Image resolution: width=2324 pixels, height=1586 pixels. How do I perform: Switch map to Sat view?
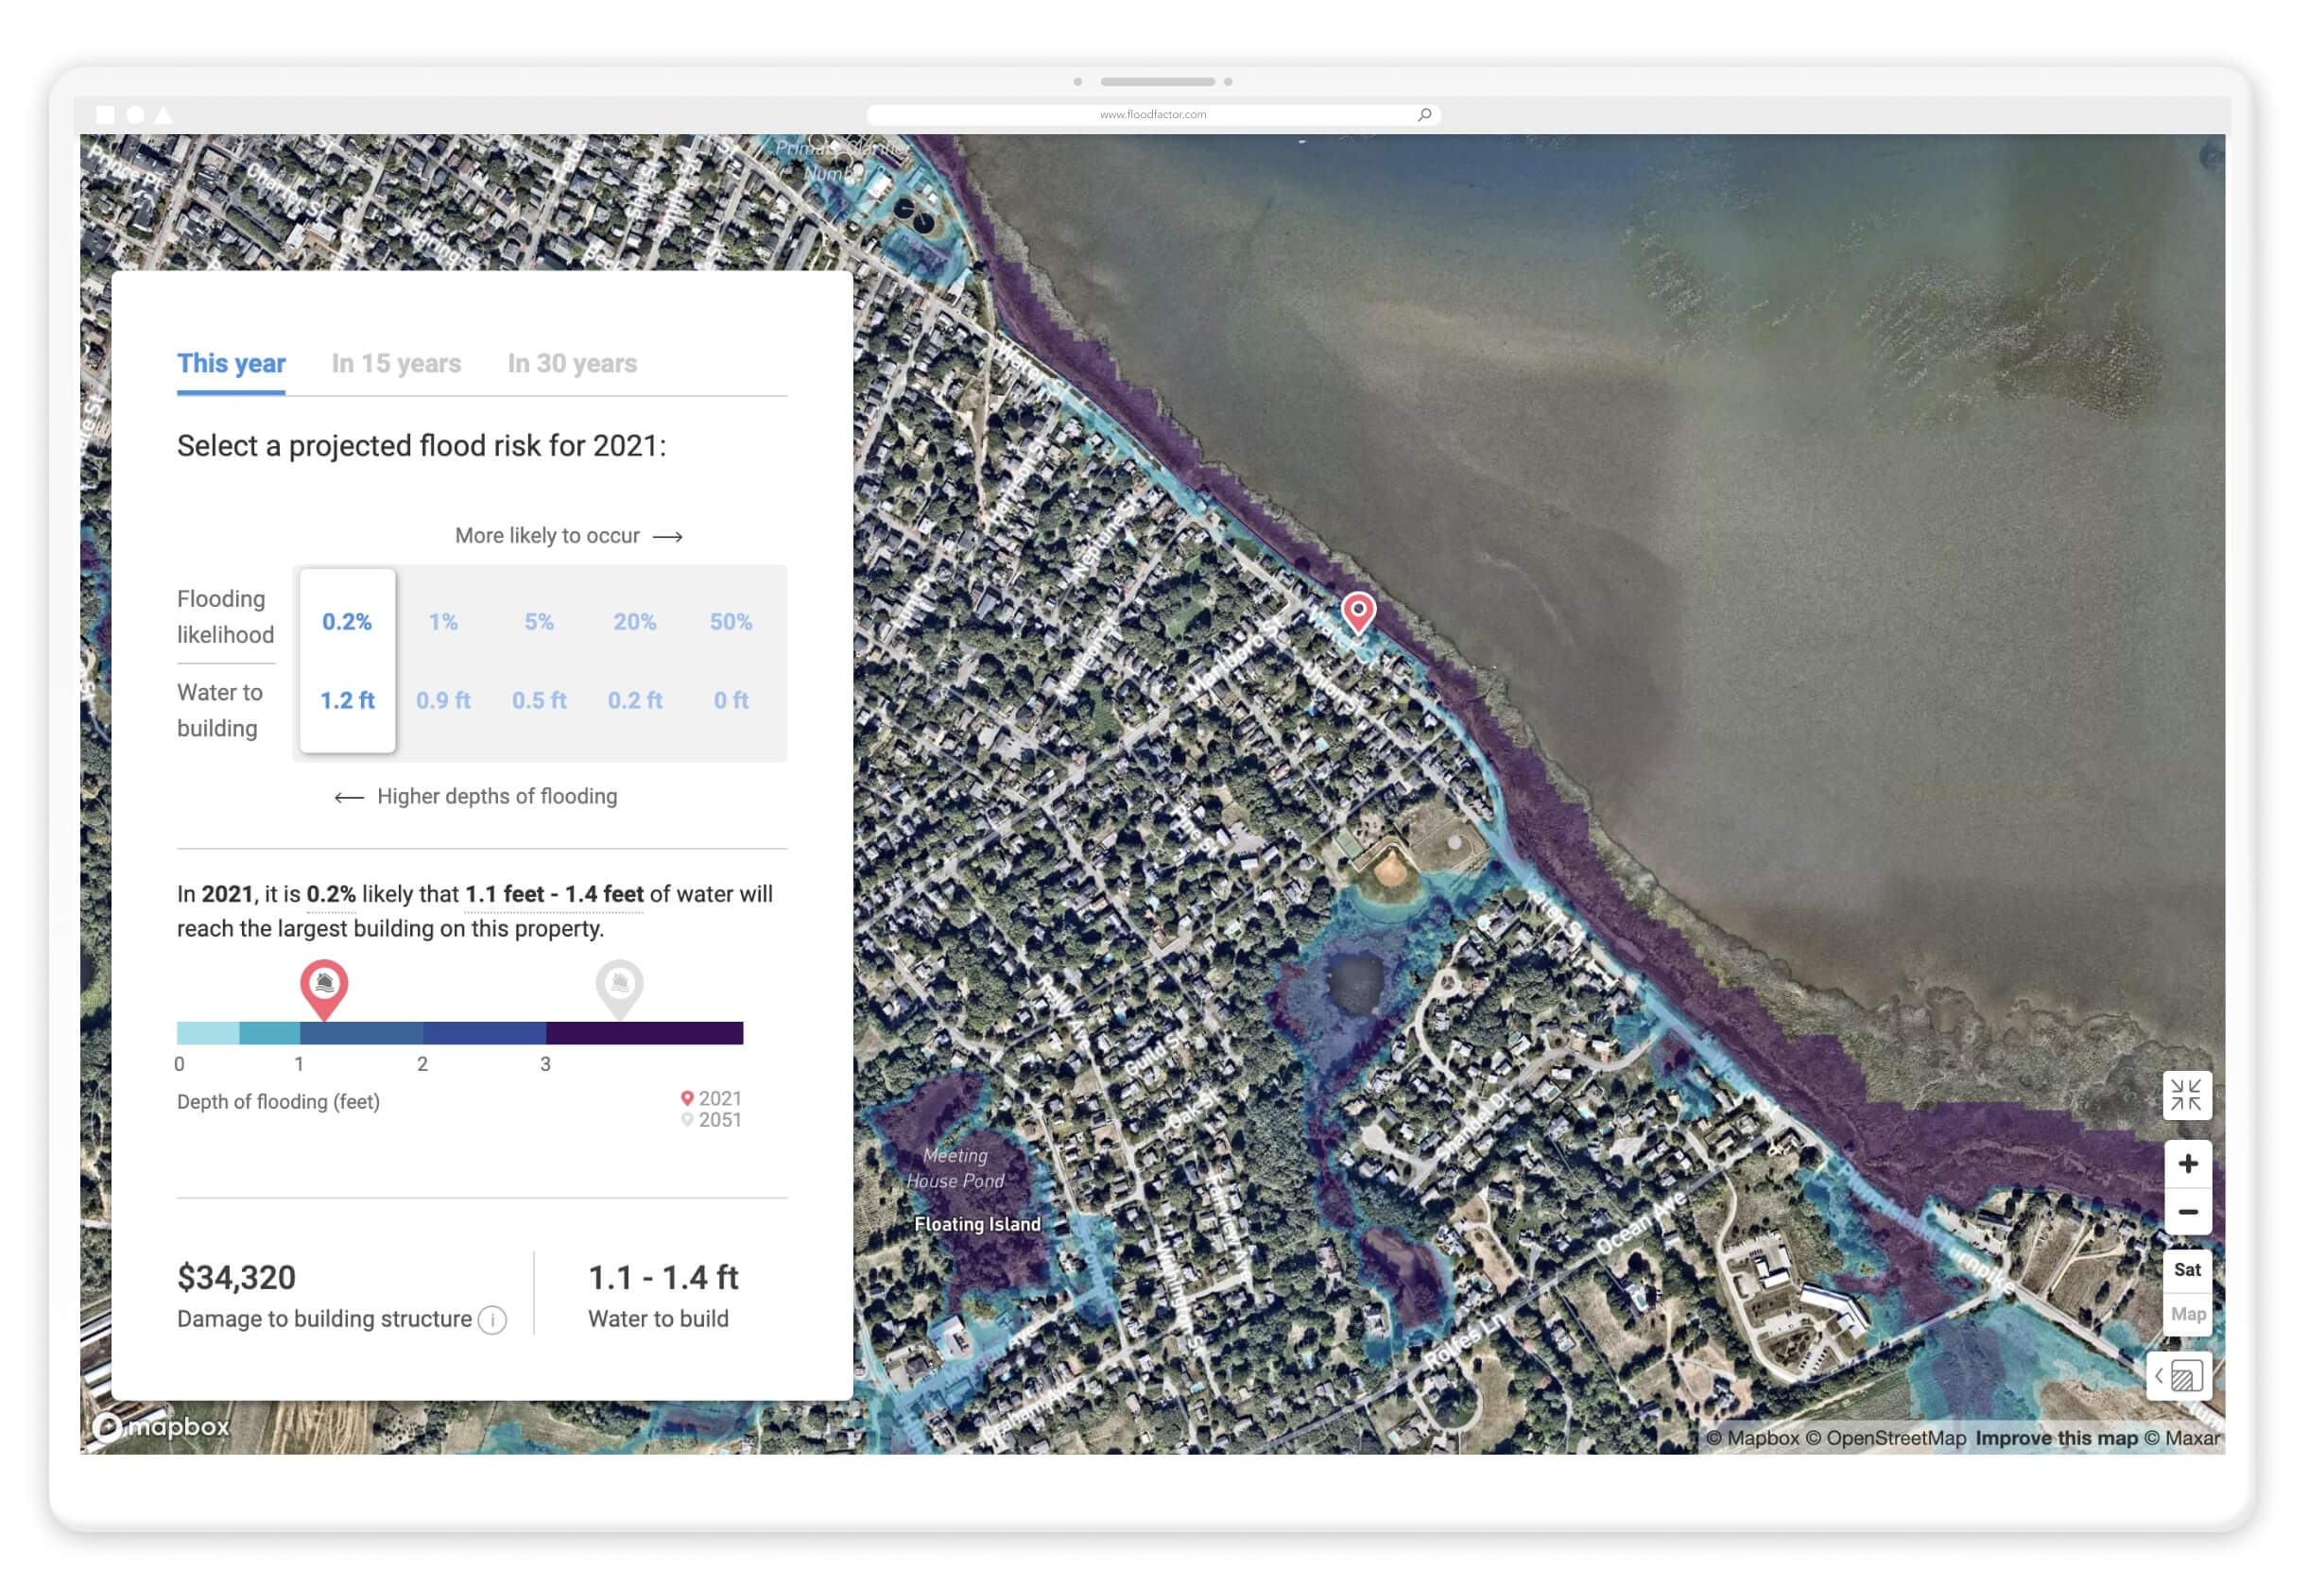(2186, 1269)
